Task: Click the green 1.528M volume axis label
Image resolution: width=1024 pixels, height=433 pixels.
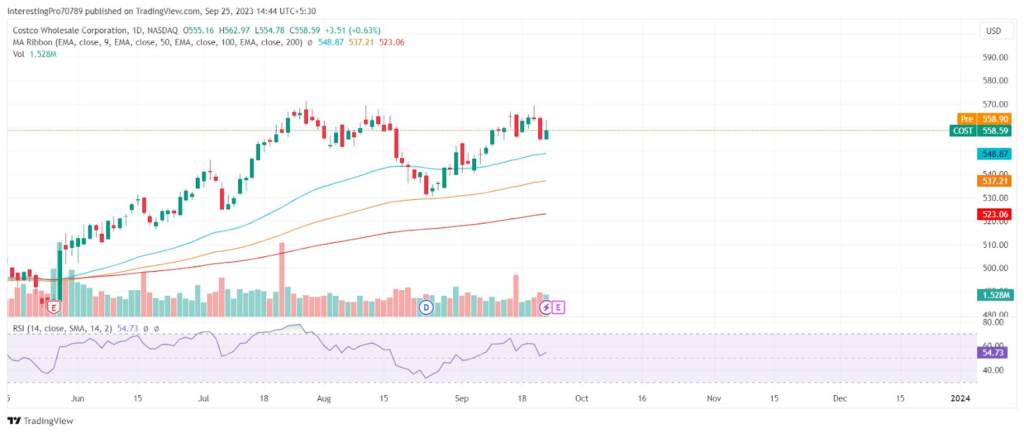Action: click(x=993, y=296)
